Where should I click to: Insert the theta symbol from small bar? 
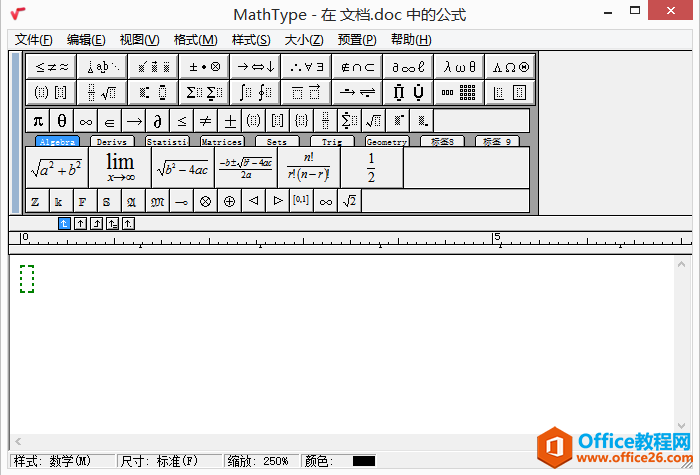point(62,121)
